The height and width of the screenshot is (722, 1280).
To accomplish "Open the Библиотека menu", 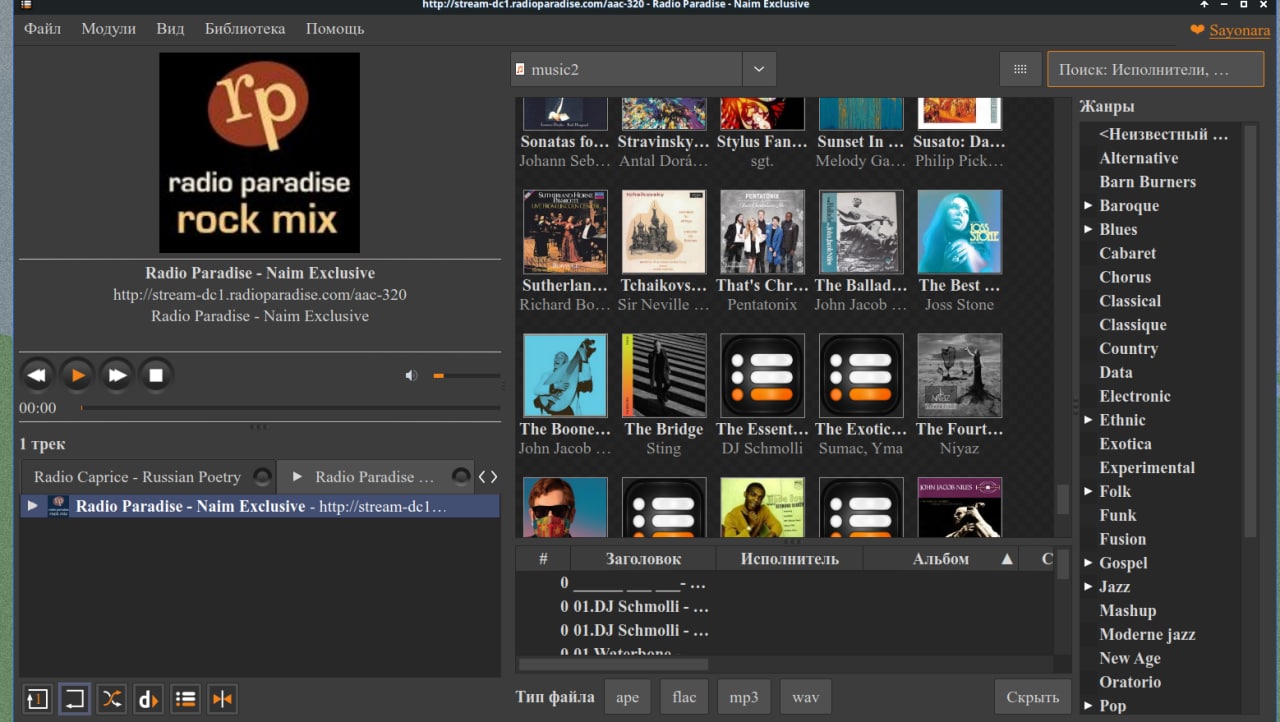I will (x=245, y=29).
